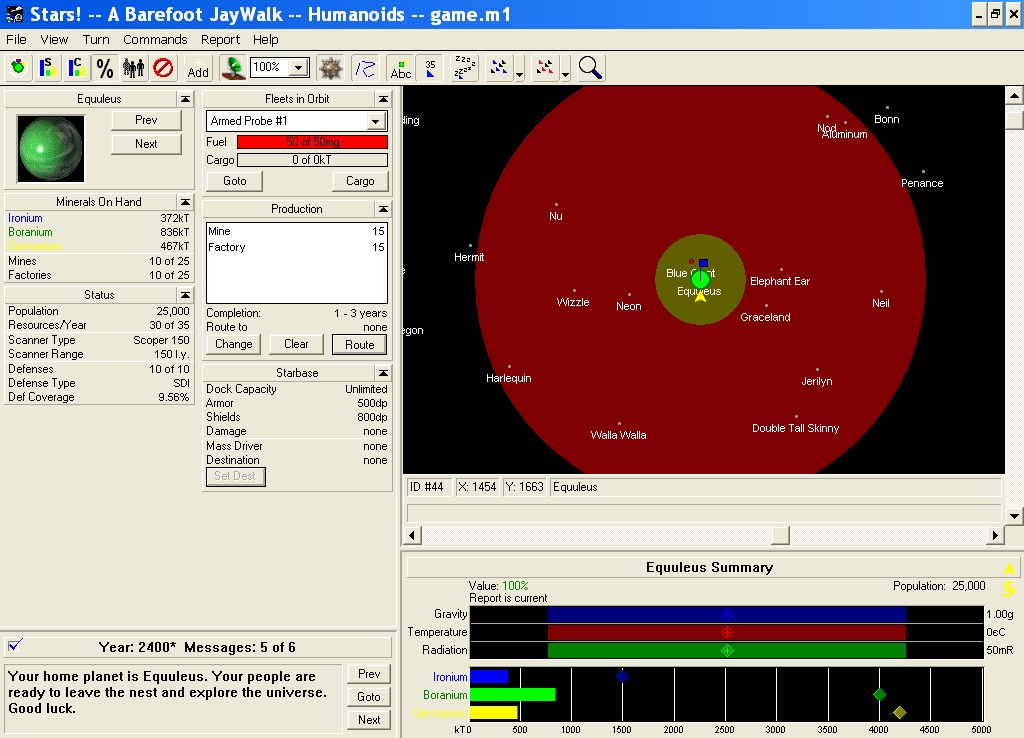
Task: Open the Commands menu
Action: click(x=155, y=39)
